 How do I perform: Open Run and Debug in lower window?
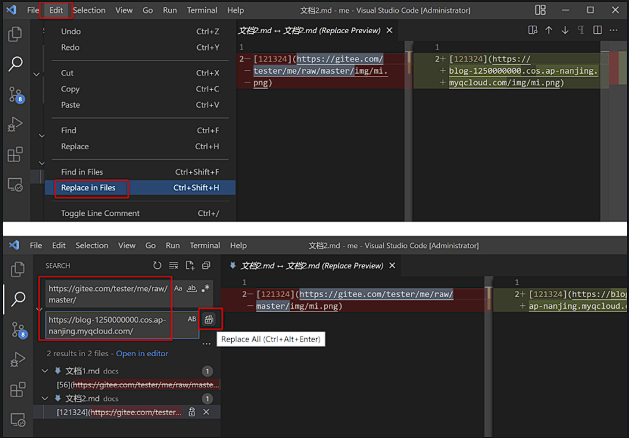tap(18, 359)
